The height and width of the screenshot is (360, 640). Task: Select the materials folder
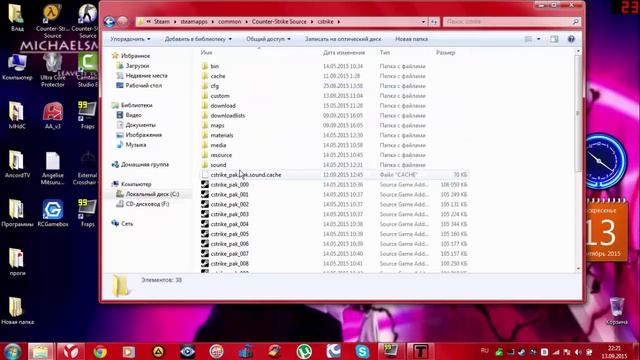click(222, 135)
